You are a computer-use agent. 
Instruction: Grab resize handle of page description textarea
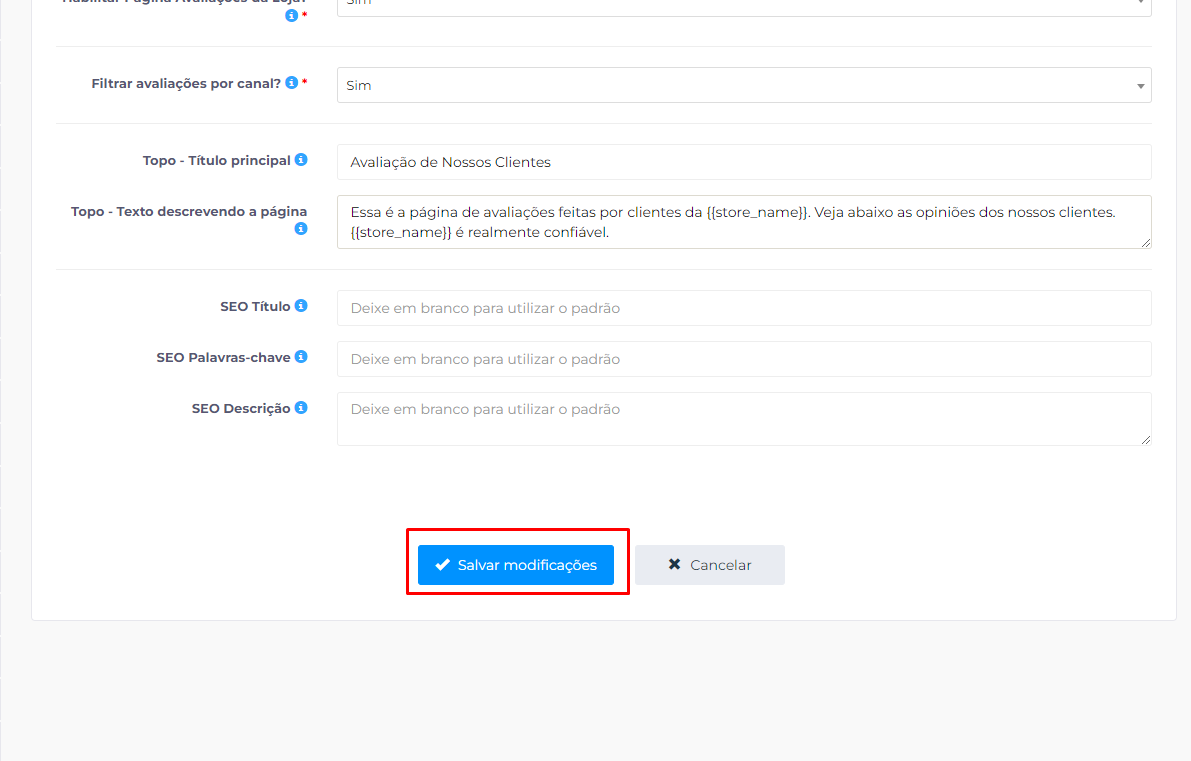click(x=1145, y=242)
